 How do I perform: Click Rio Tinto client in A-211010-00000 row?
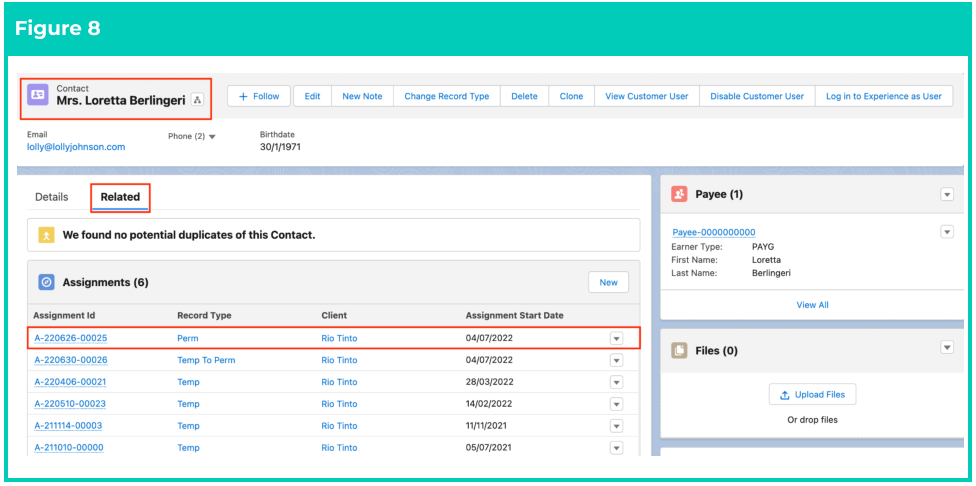click(339, 447)
